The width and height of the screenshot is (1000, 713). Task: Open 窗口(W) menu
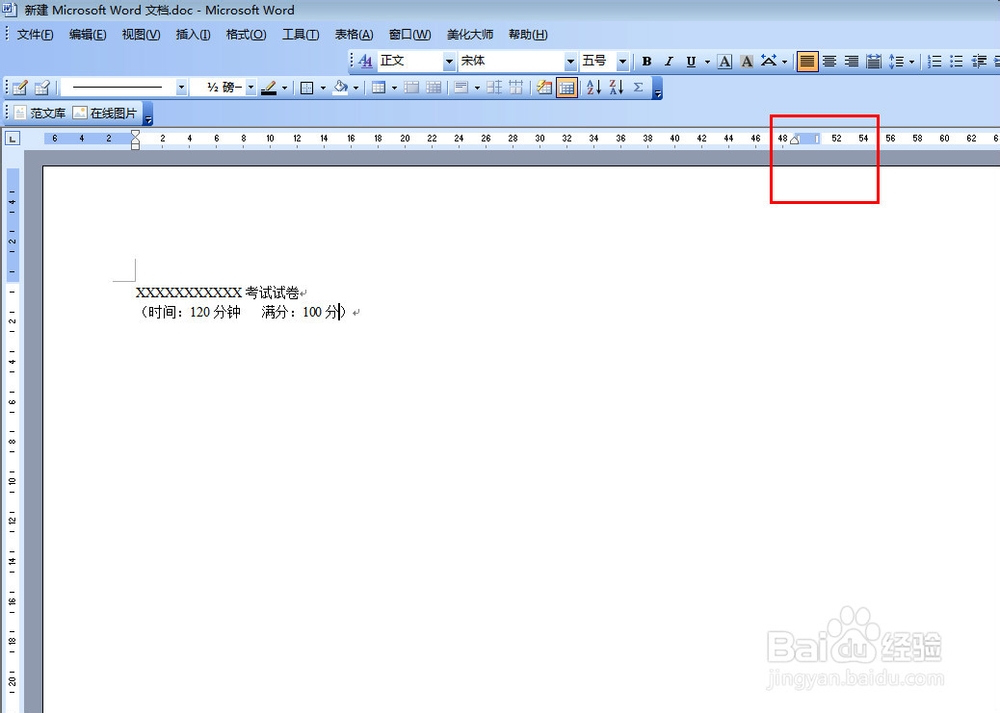click(x=410, y=34)
